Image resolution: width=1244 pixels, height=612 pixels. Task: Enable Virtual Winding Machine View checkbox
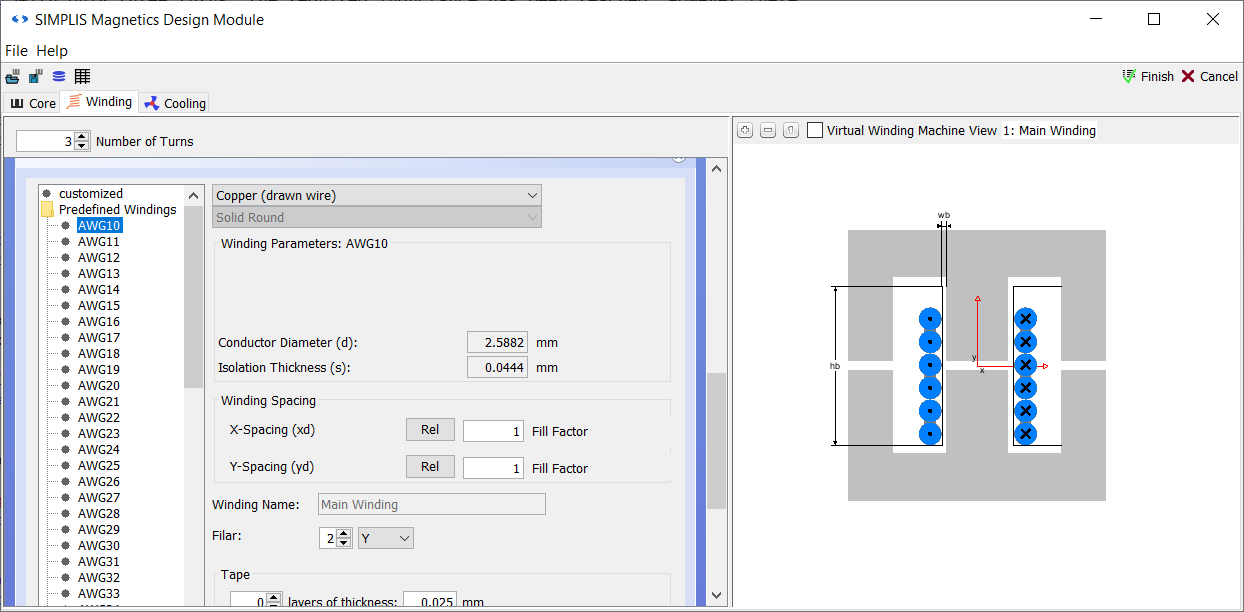(x=815, y=131)
